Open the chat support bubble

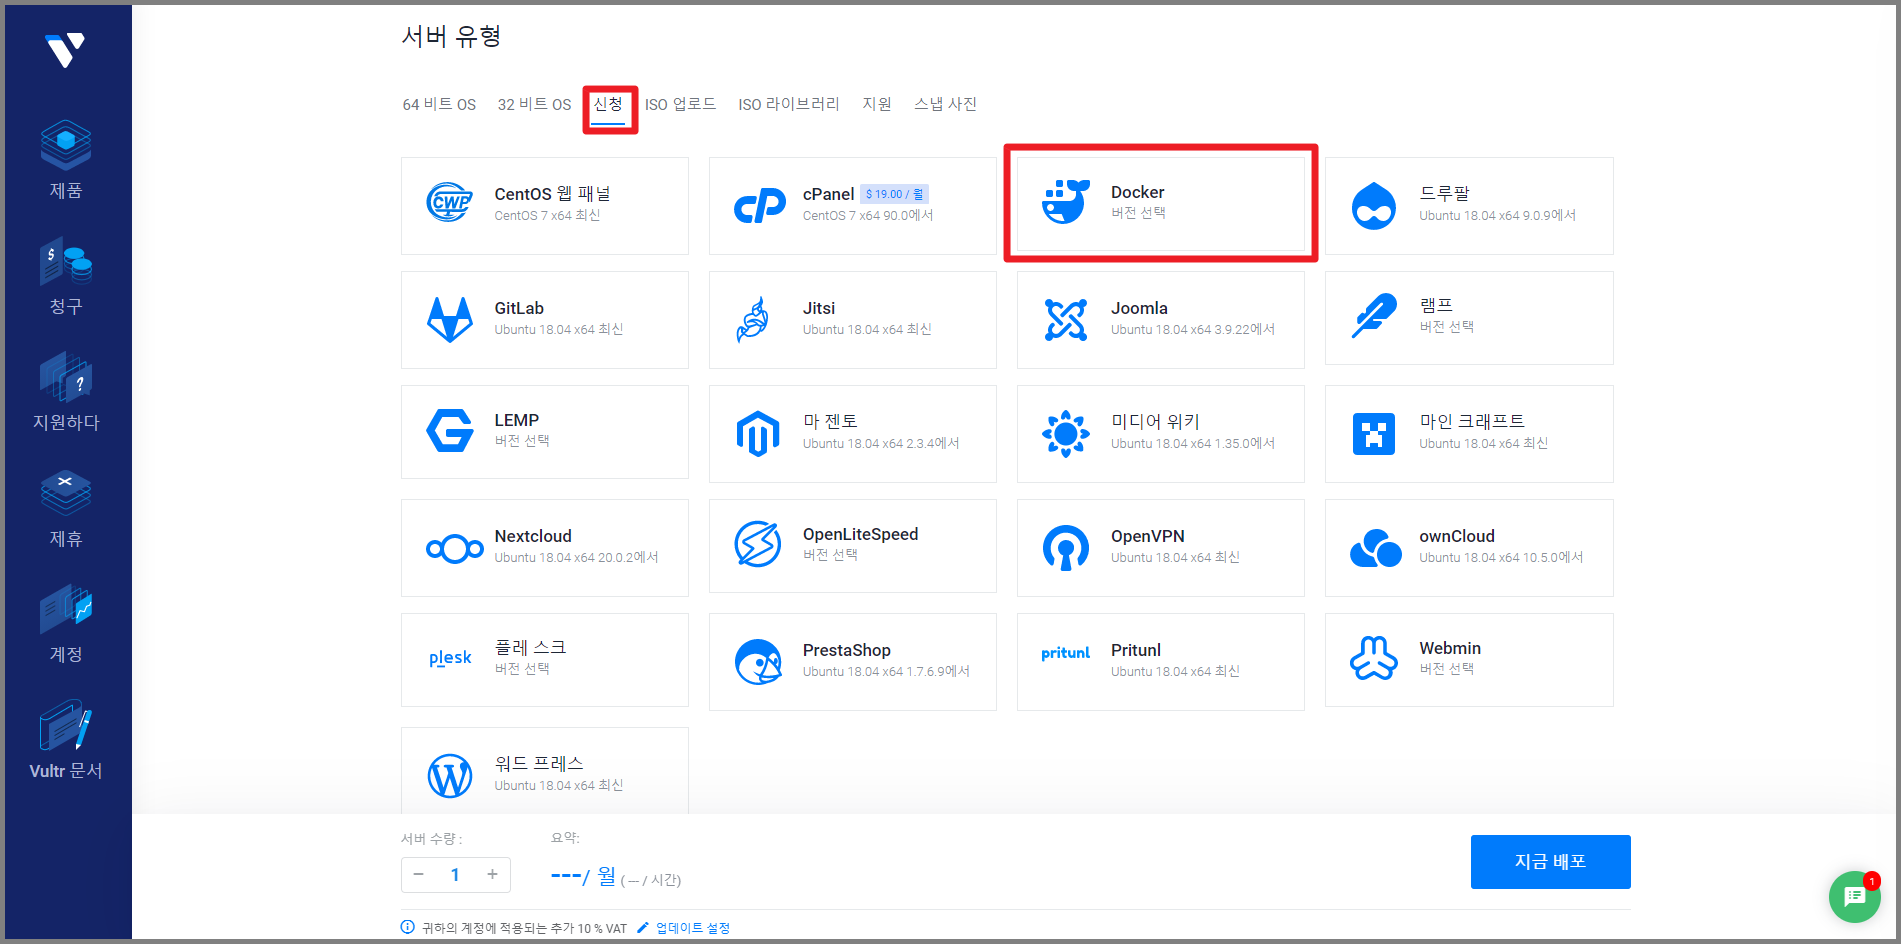coord(1855,897)
